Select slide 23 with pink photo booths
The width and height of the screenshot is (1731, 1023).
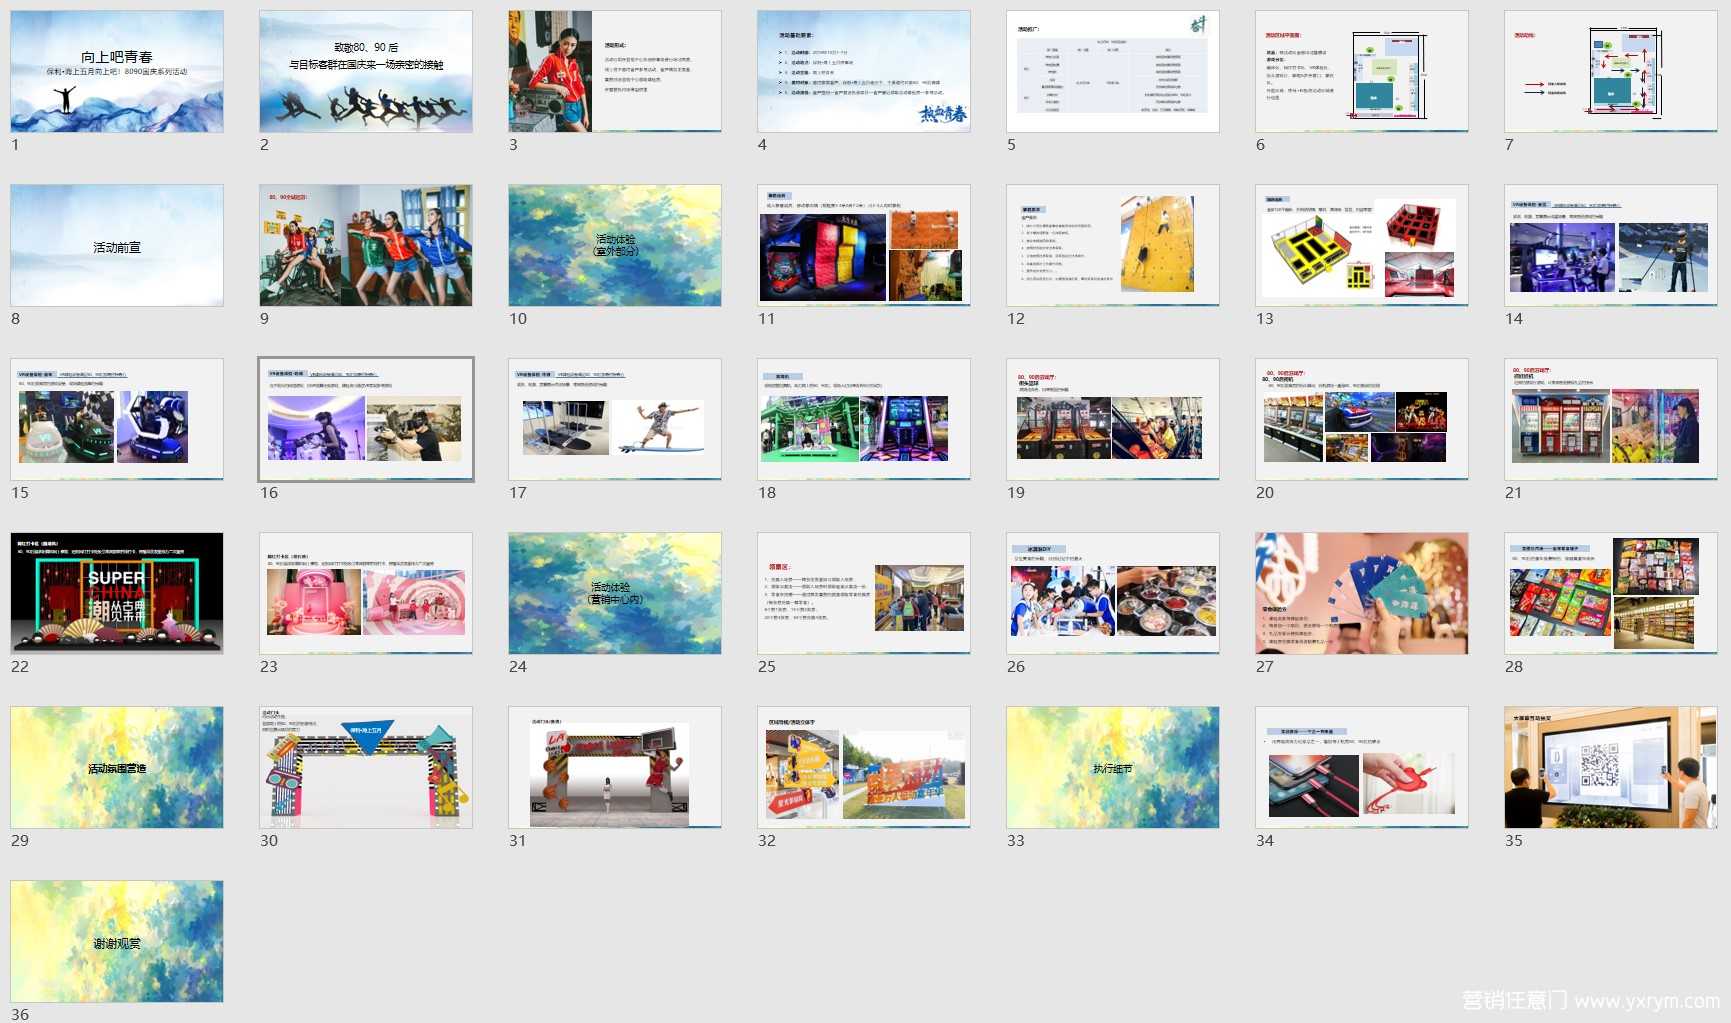366,594
